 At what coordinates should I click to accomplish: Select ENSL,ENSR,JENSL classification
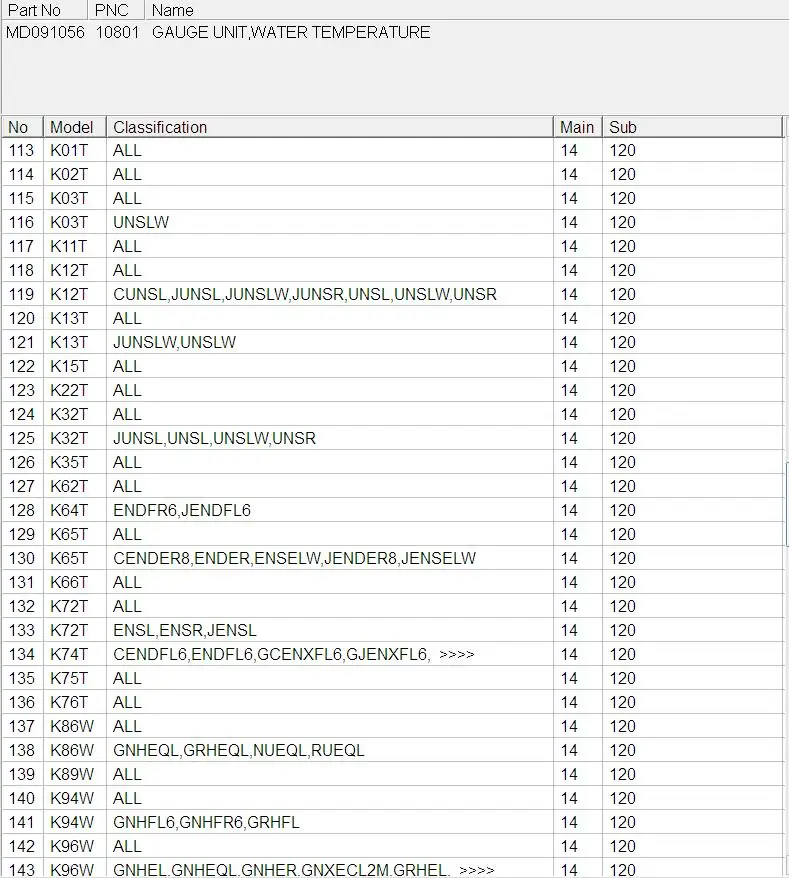[x=185, y=631]
